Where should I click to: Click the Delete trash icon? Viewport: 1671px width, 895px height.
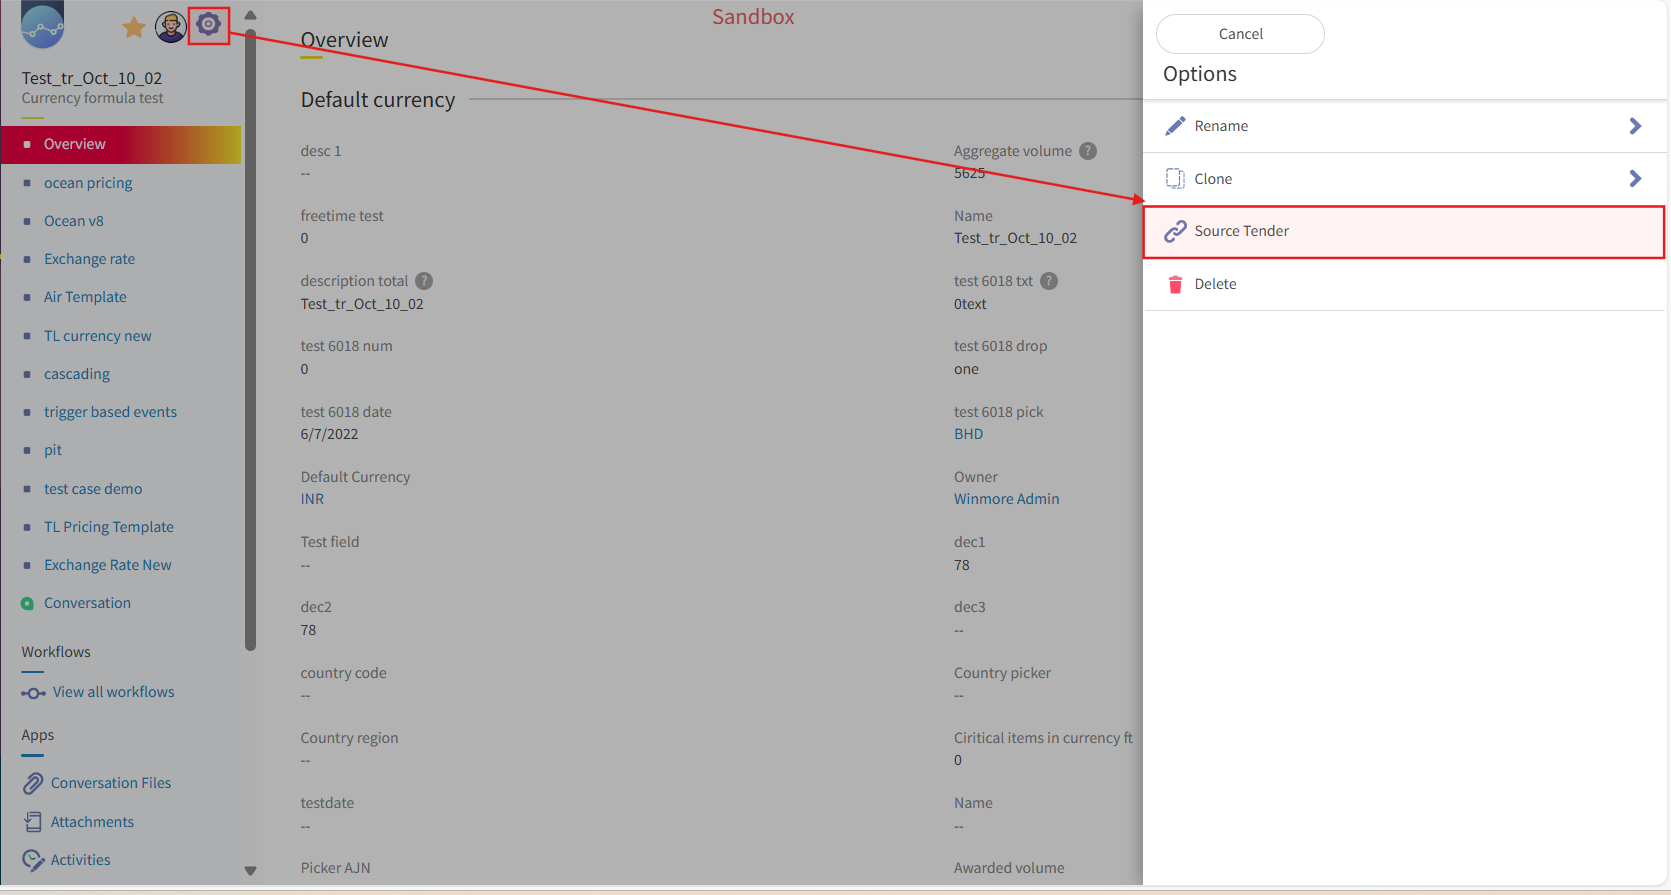1175,284
